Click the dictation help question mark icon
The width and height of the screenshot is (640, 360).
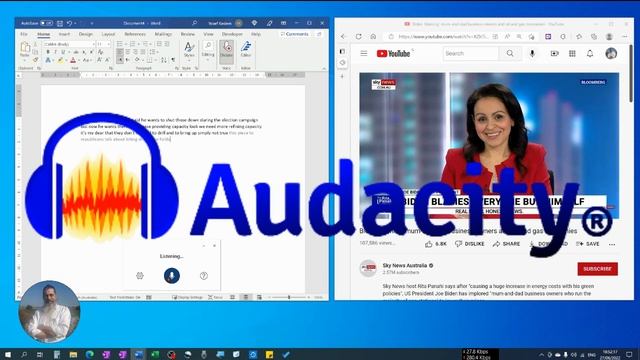204,276
